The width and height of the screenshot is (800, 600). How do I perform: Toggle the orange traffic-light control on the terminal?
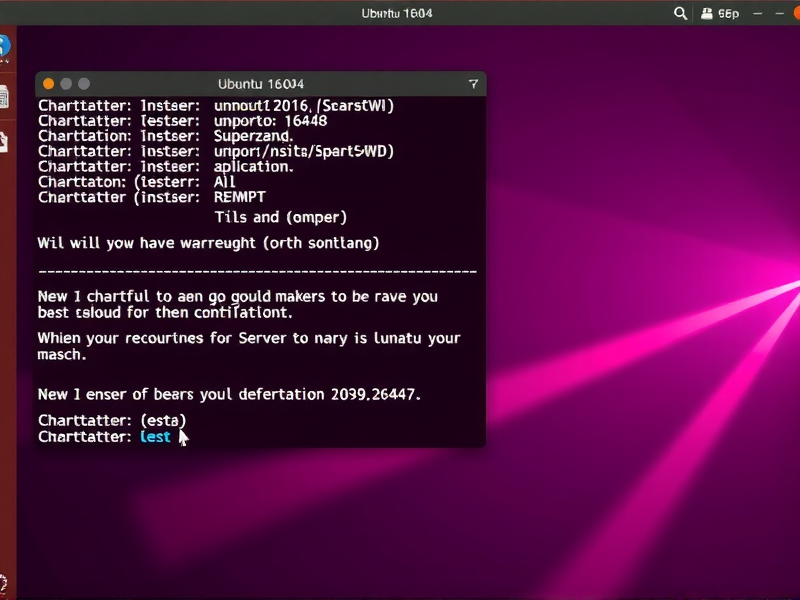pyautogui.click(x=48, y=85)
